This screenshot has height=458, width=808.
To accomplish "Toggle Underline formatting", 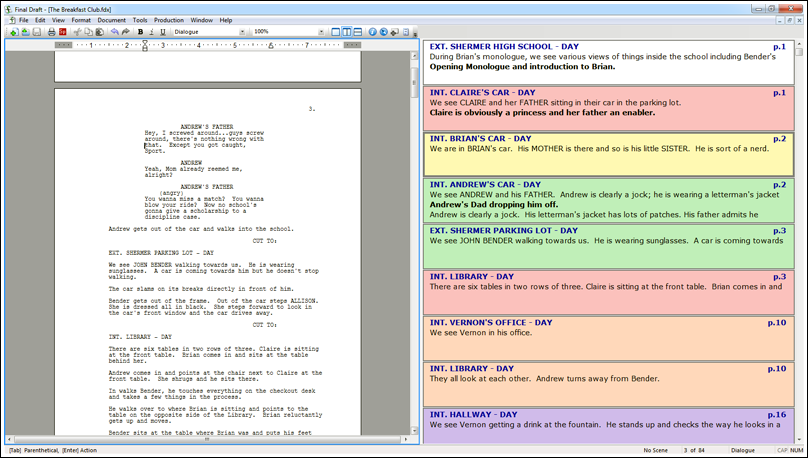I will click(163, 32).
